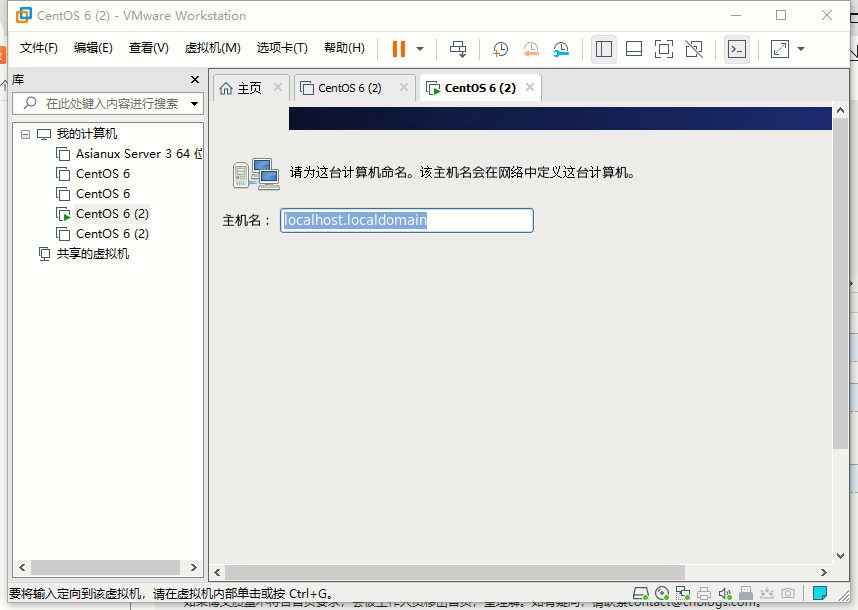The image size is (858, 610).
Task: Click VM view scroll down arrow
Action: (840, 556)
